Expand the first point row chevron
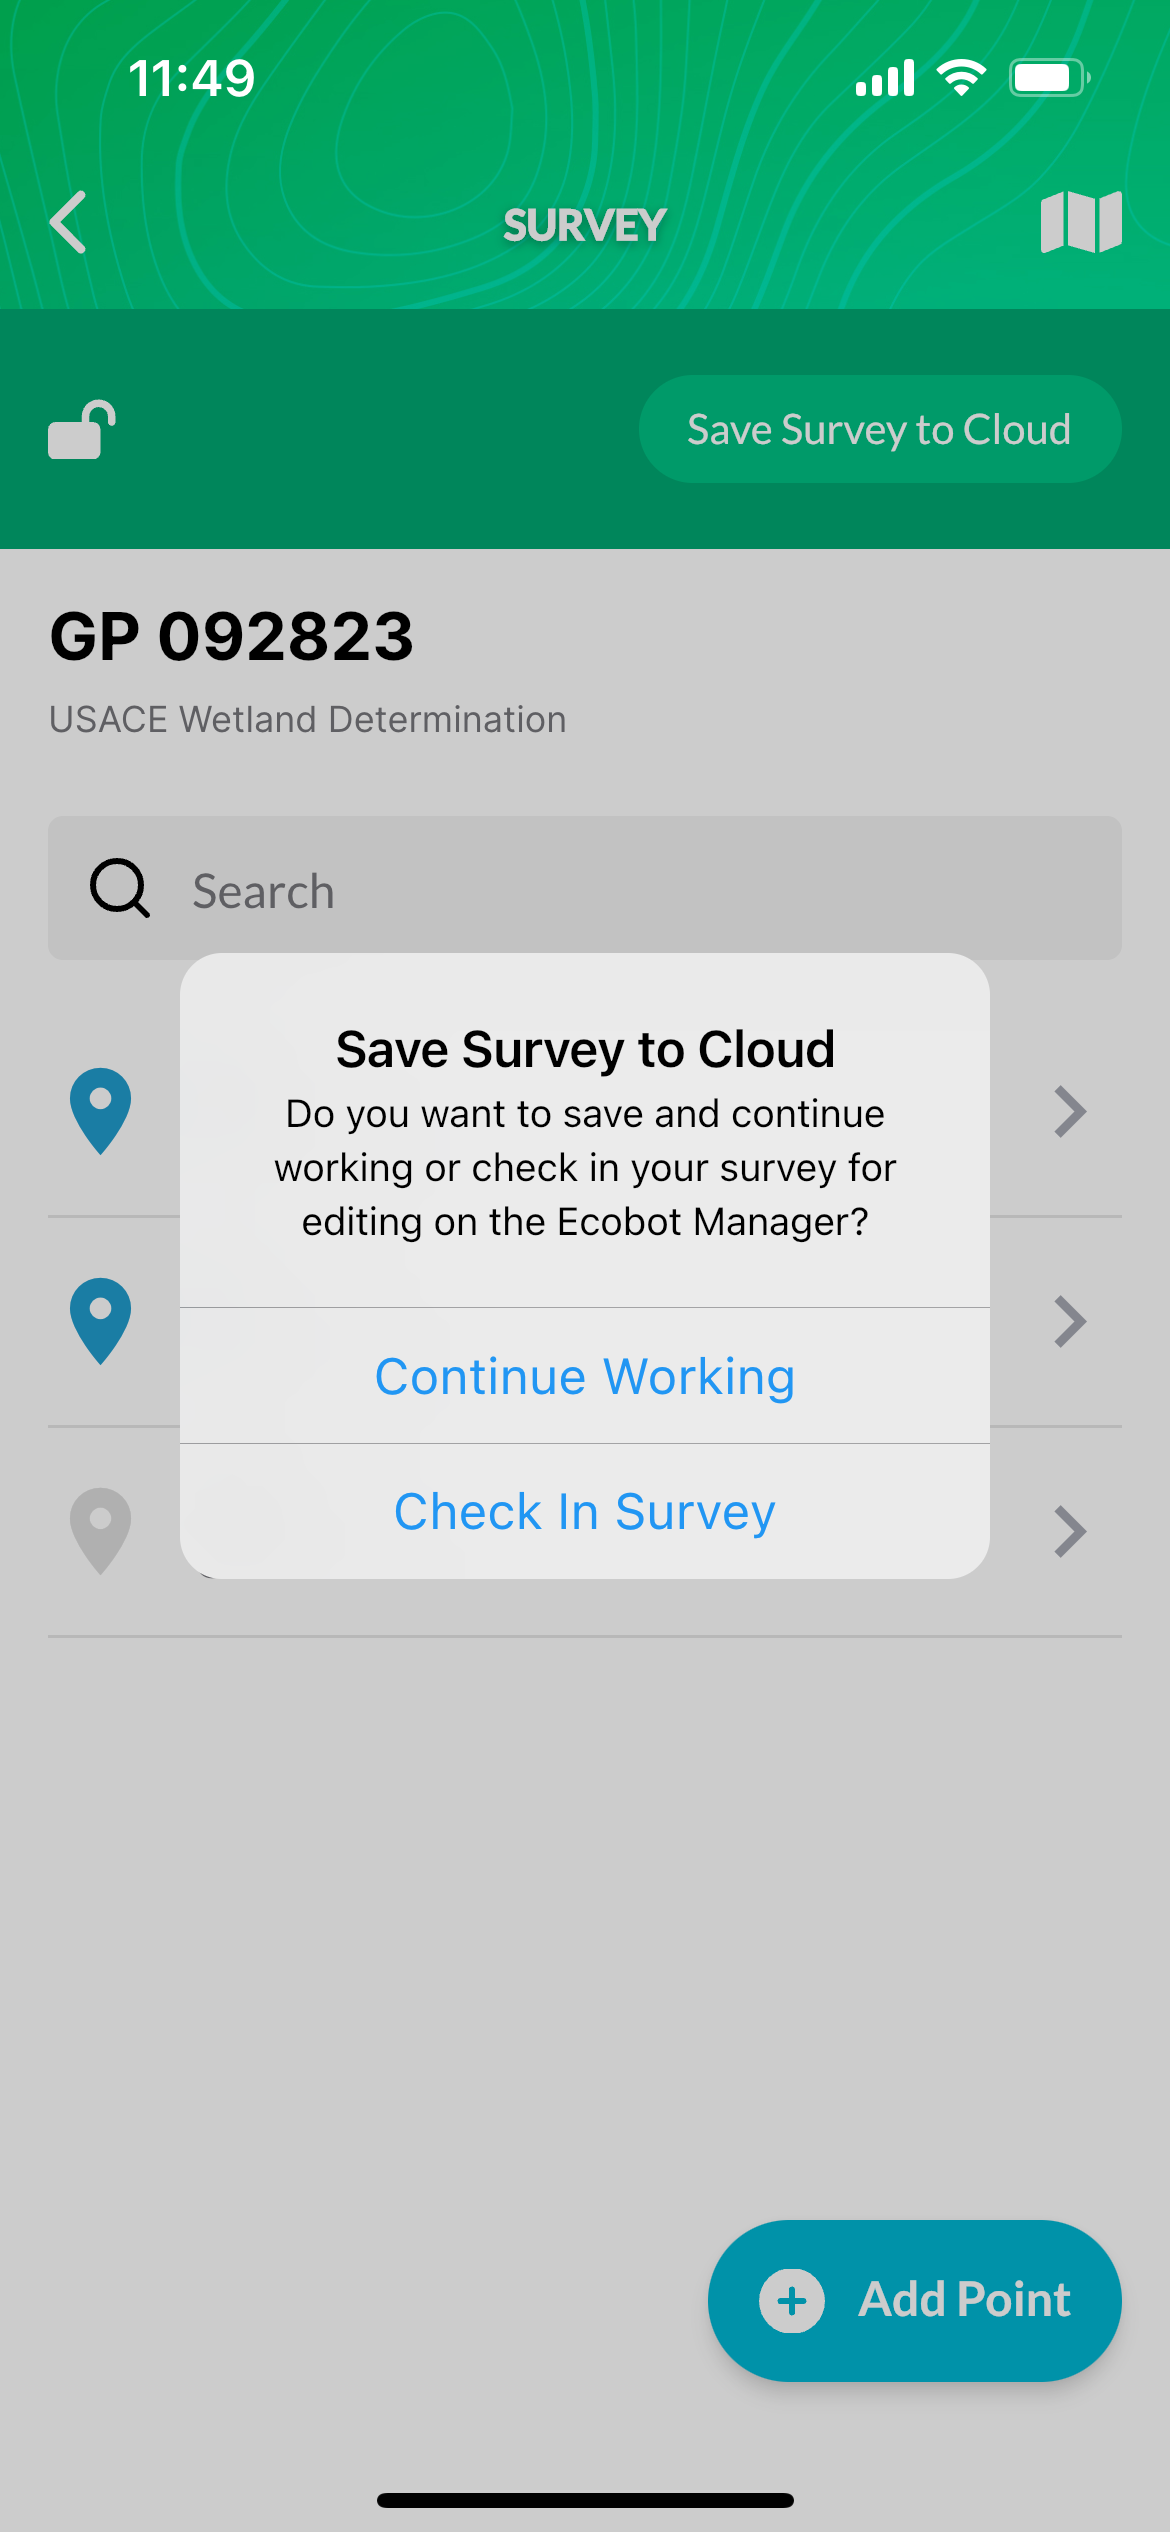The image size is (1170, 2532). 1069,1112
